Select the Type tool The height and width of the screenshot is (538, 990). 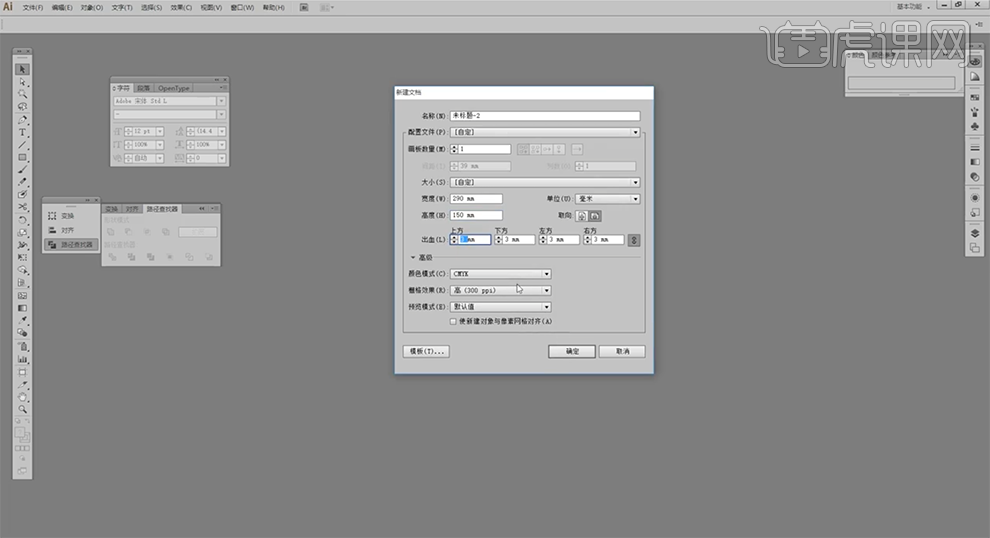coord(22,132)
